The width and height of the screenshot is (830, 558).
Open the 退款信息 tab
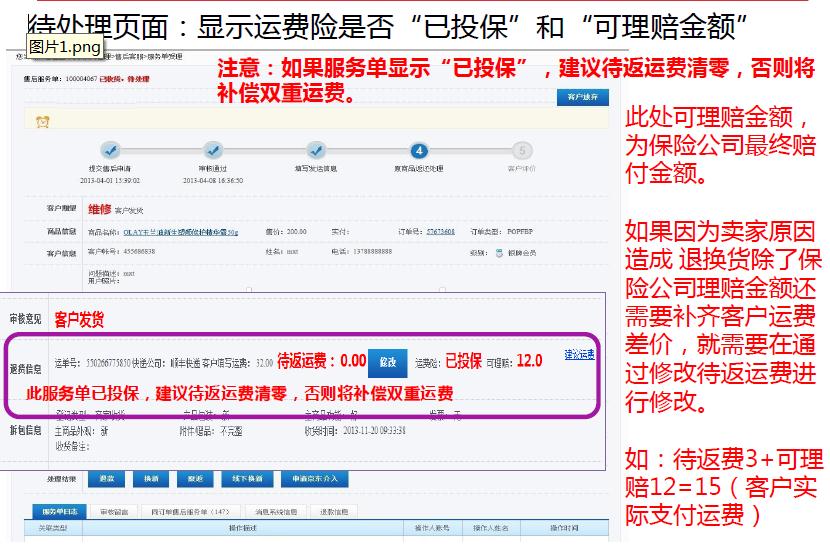334,512
